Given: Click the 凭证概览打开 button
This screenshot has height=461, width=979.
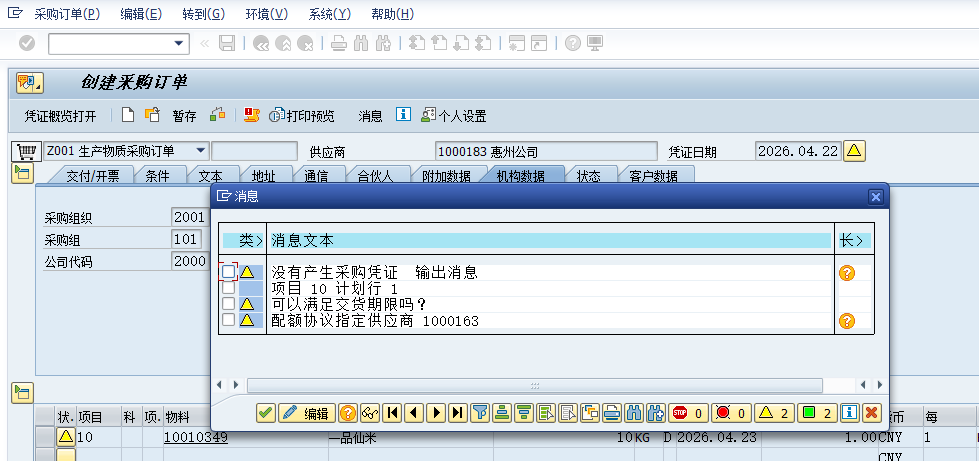Looking at the screenshot, I should point(60,116).
